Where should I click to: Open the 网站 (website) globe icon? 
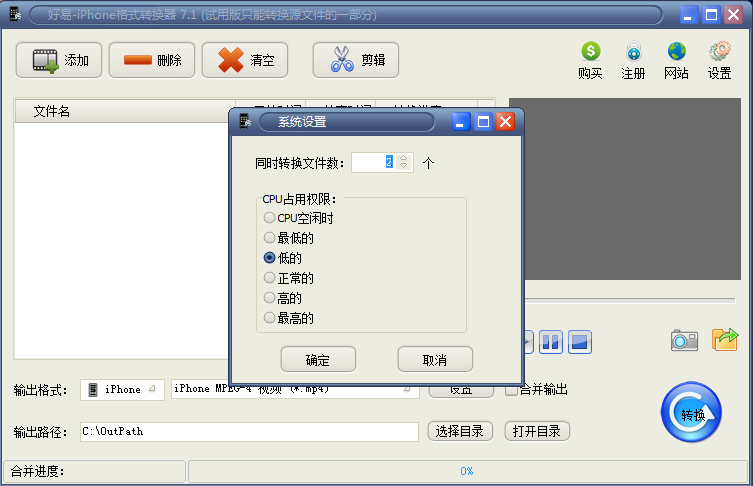[x=676, y=61]
